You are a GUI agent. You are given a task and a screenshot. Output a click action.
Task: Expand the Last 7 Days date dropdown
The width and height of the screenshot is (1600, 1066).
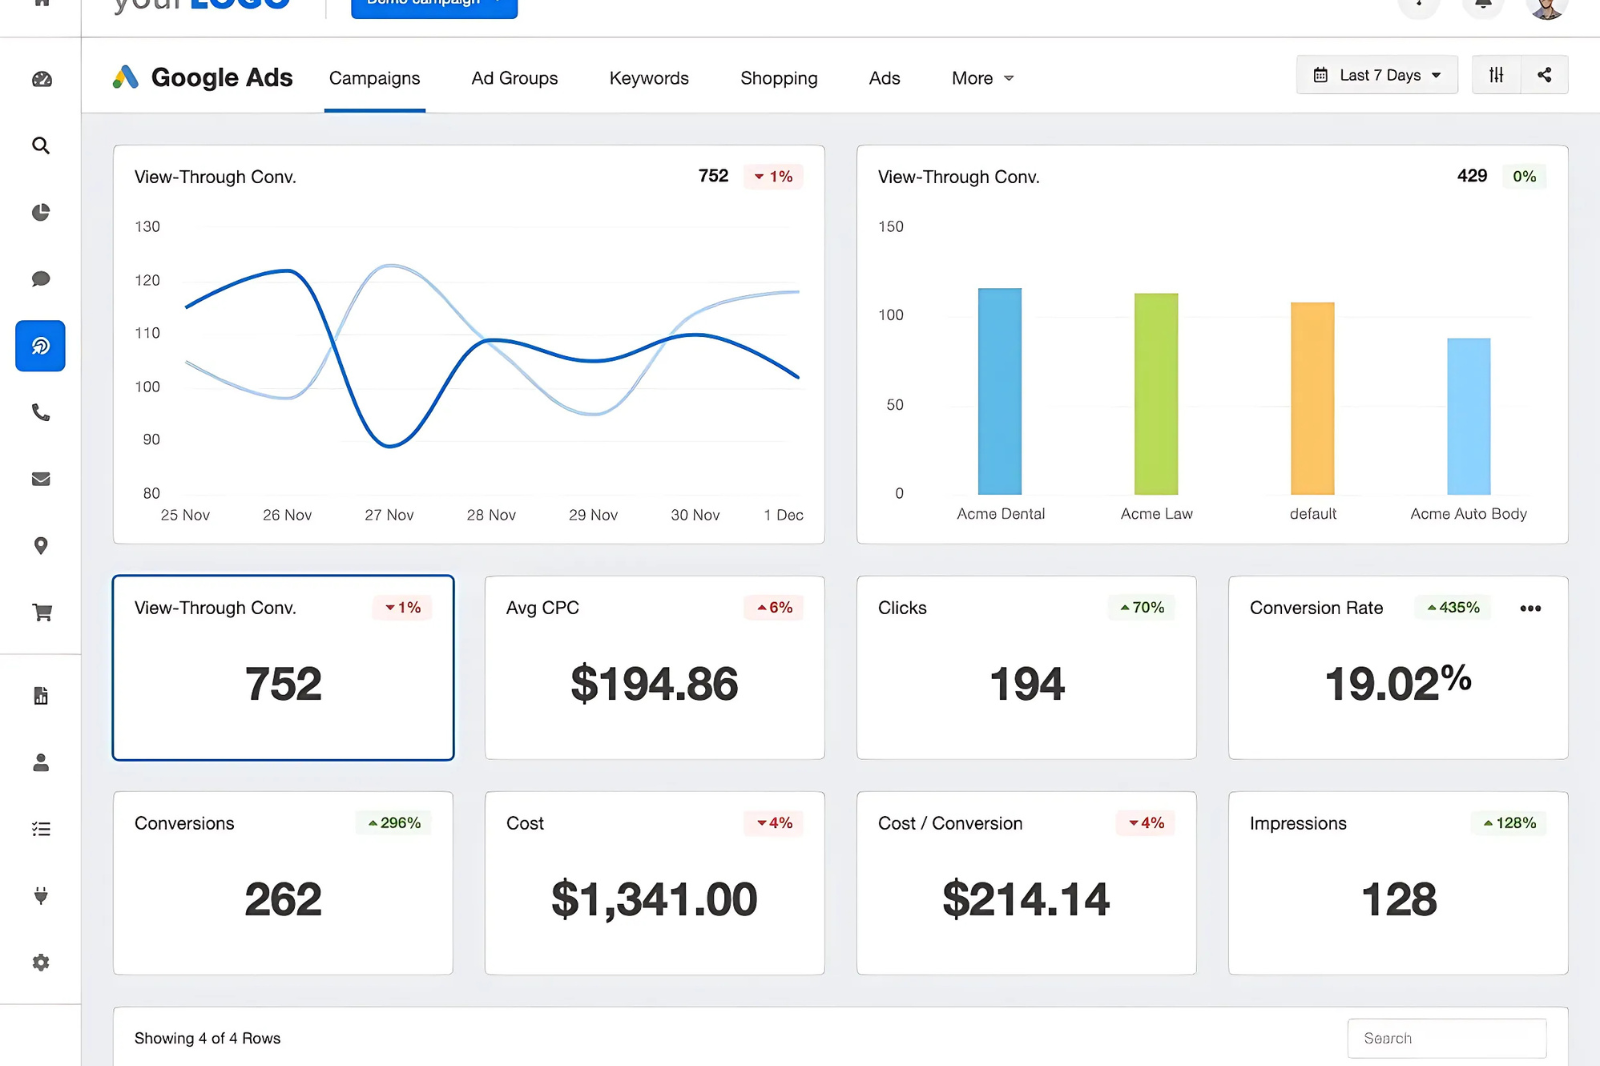click(1377, 75)
